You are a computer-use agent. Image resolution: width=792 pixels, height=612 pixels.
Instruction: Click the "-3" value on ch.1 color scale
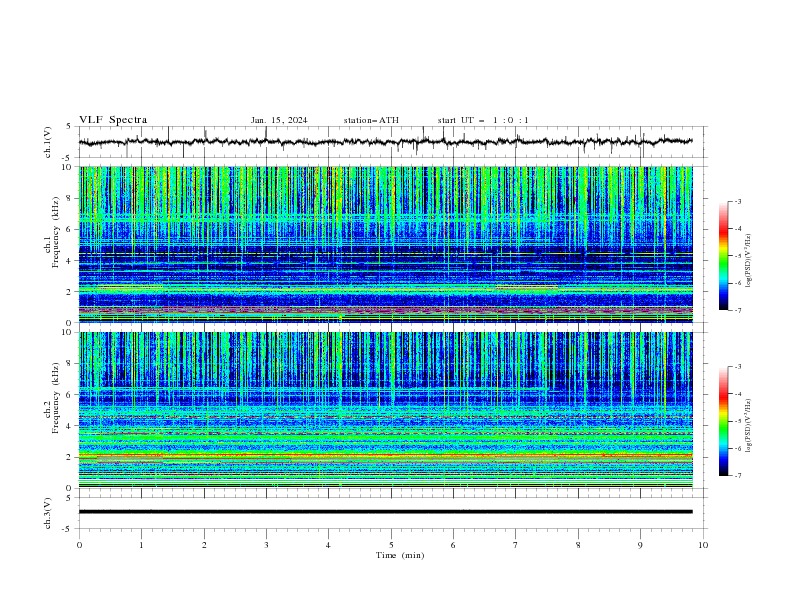coord(737,201)
